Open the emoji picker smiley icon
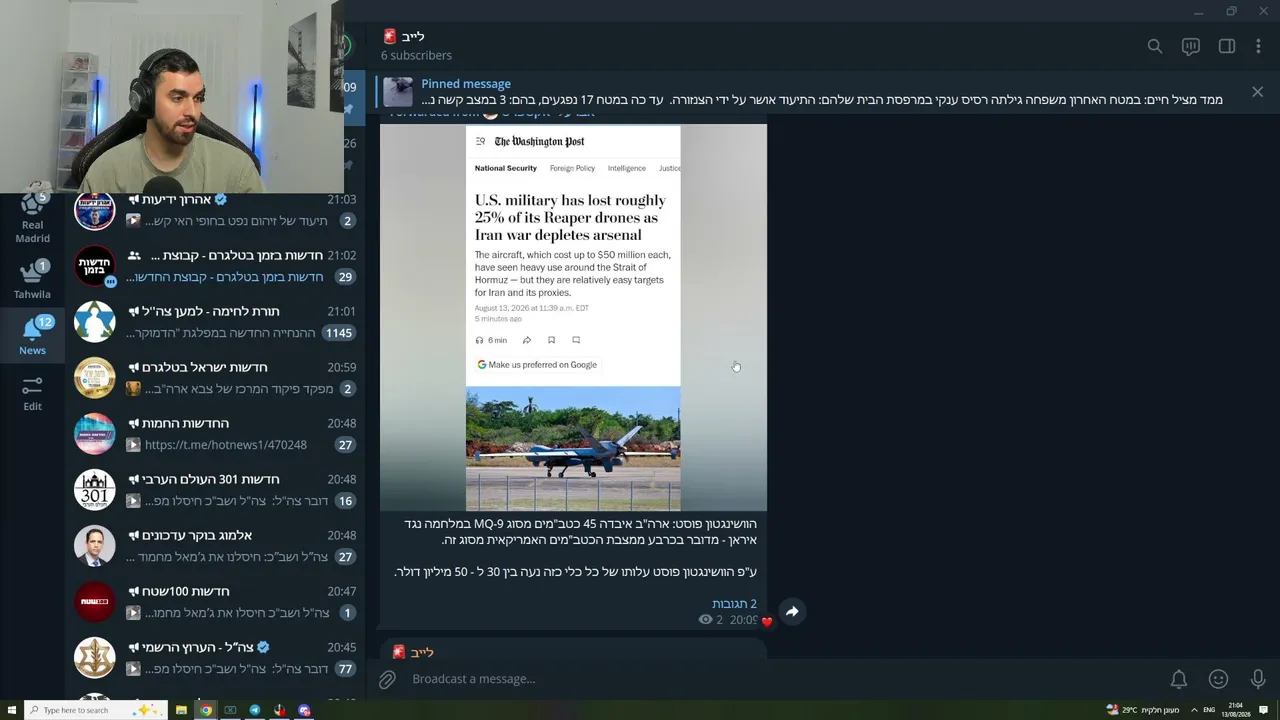1280x720 pixels. 1218,680
